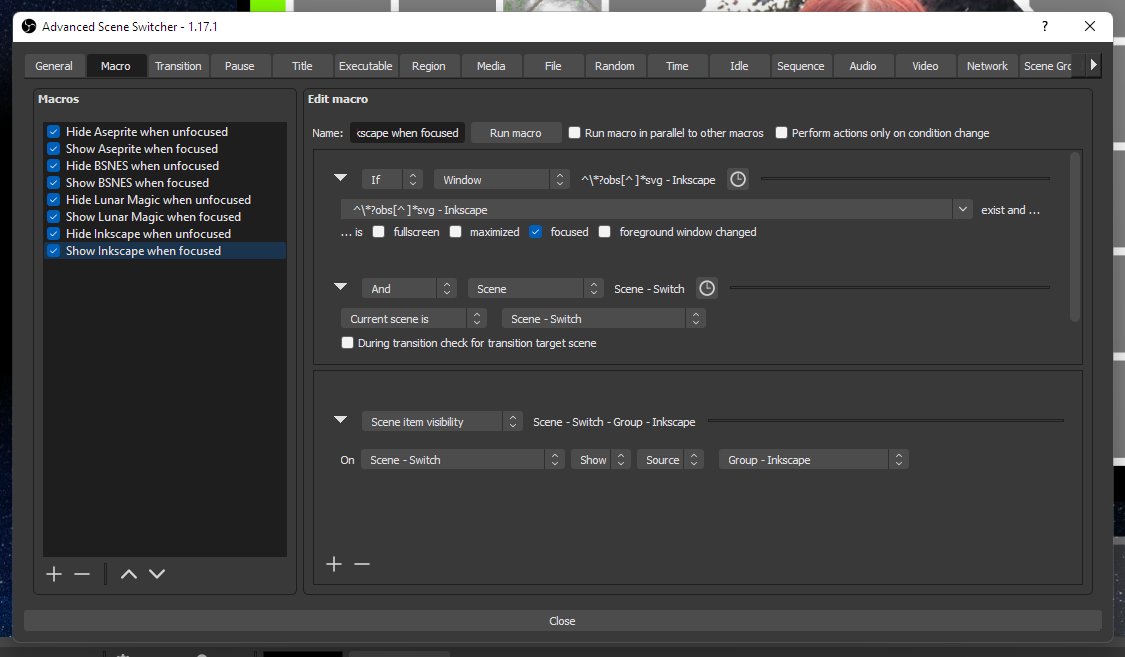This screenshot has width=1125, height=657.
Task: Switch to the Executable tab
Action: (365, 66)
